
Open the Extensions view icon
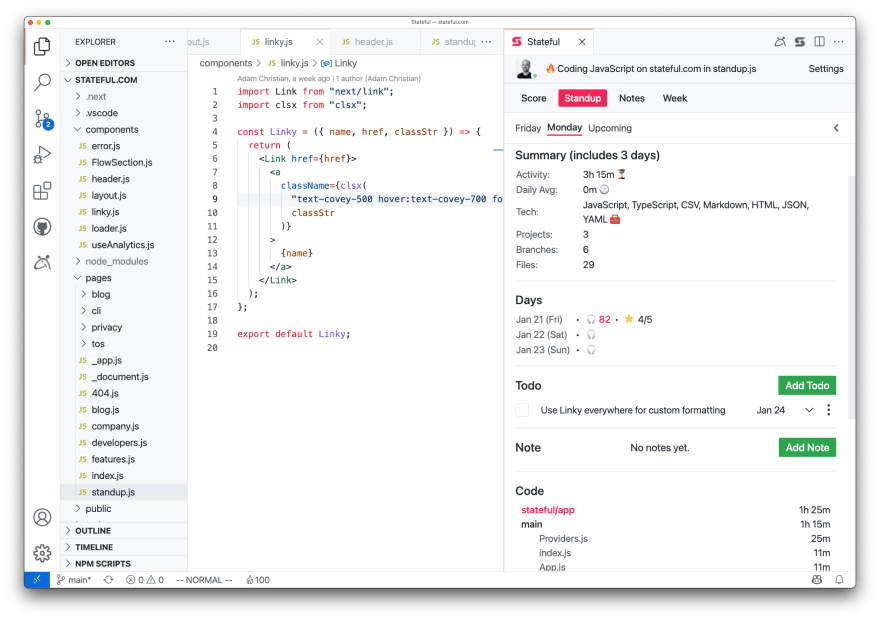[x=42, y=191]
